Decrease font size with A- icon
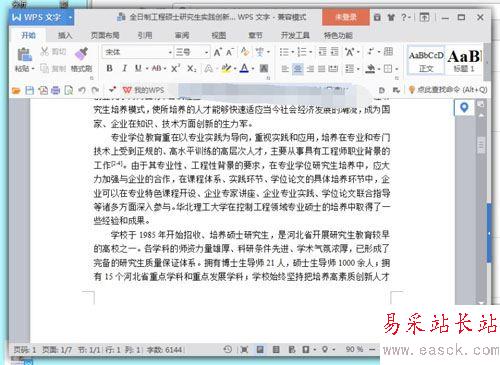The height and width of the screenshot is (365, 500). coord(230,52)
